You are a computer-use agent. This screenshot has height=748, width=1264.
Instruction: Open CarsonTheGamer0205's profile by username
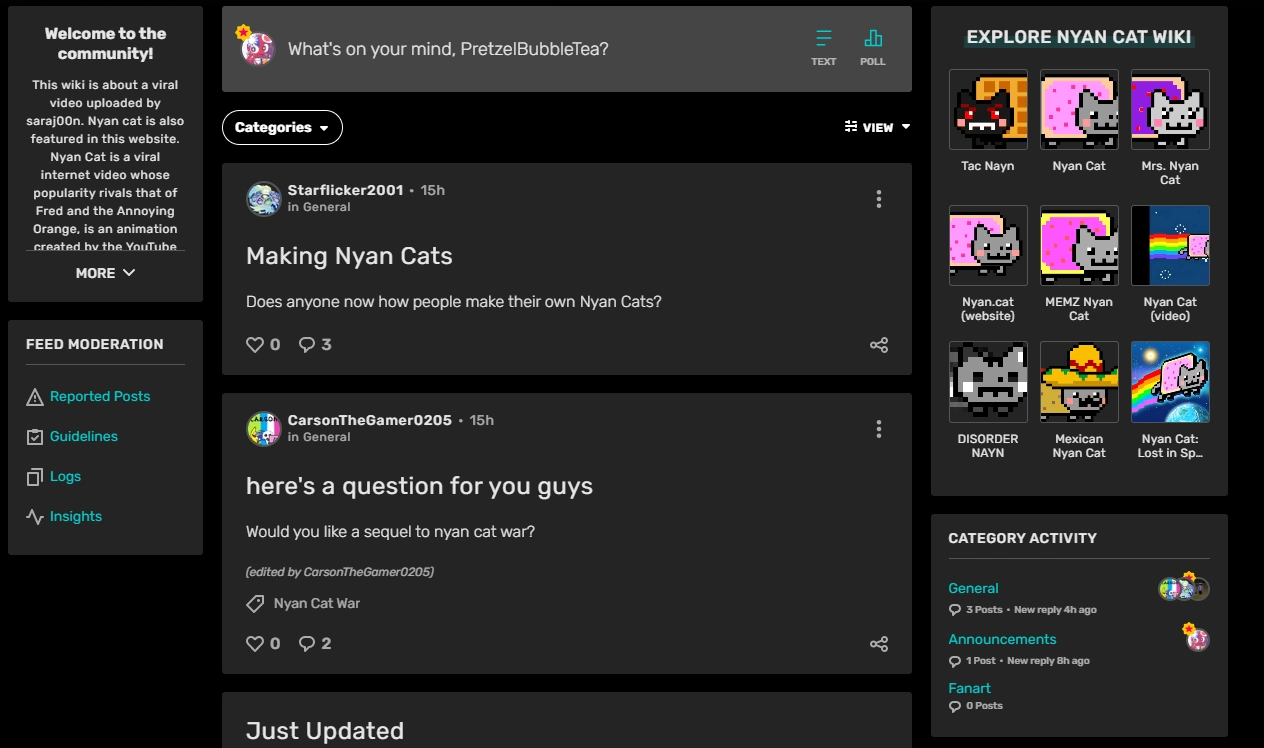370,420
